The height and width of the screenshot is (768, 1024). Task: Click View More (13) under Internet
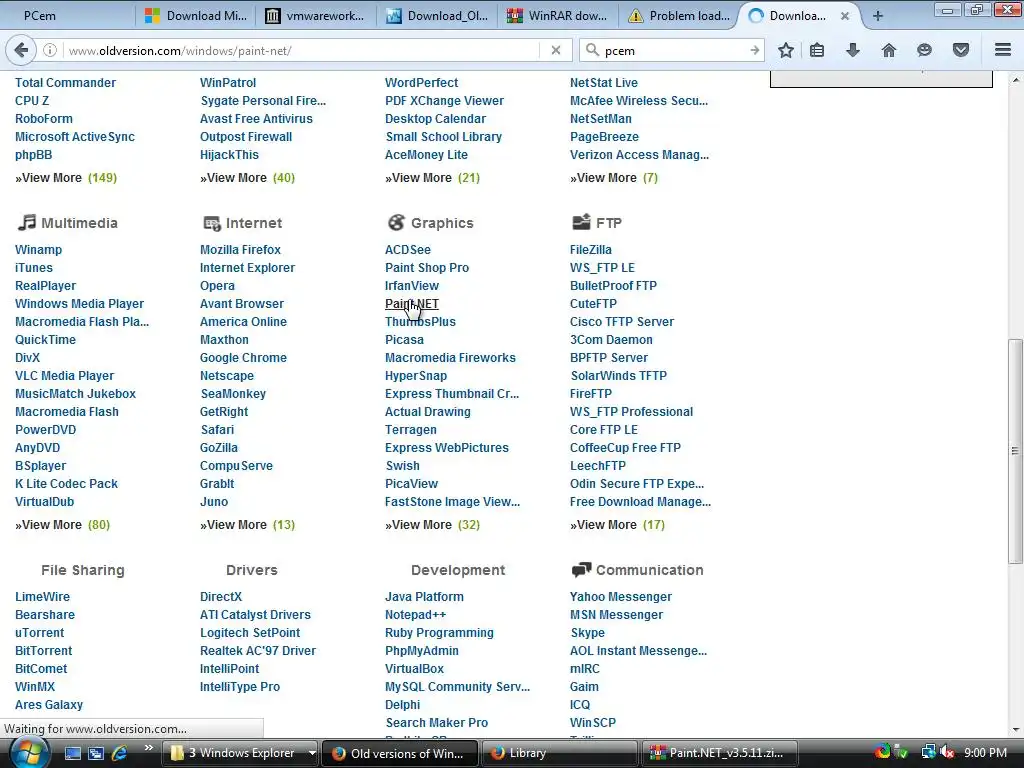coord(248,524)
